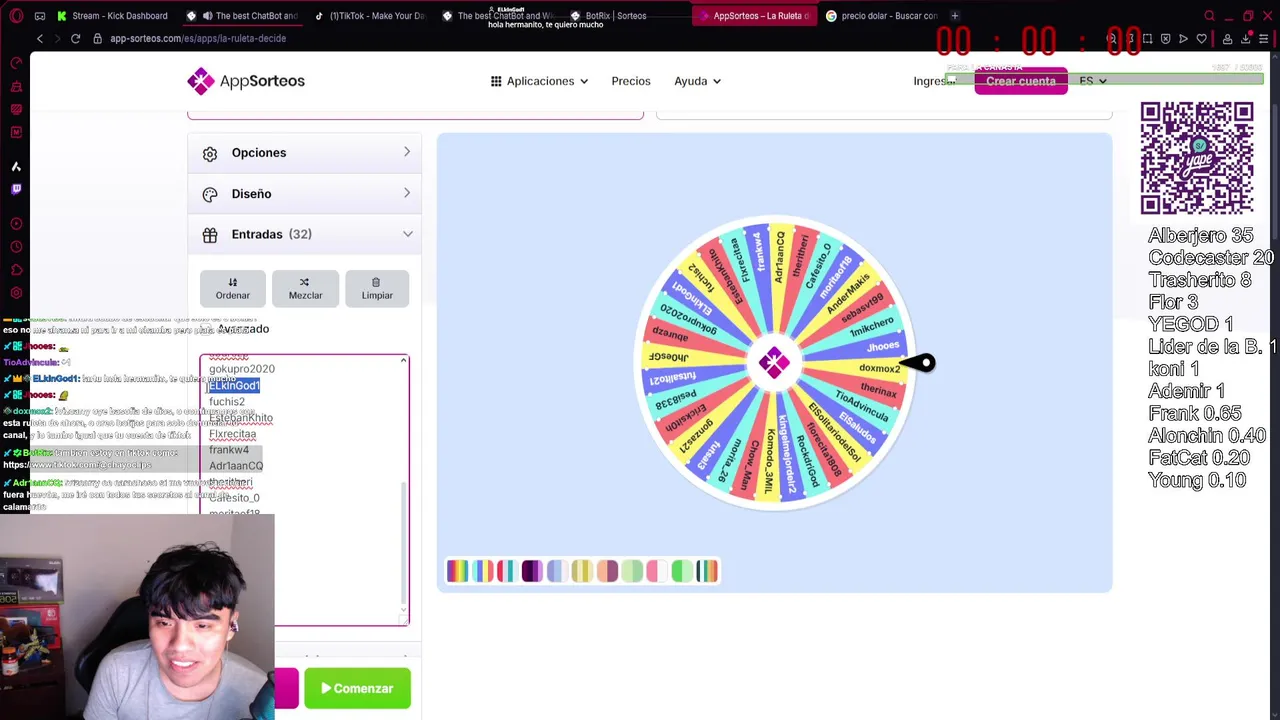Click the Yape QR code image

click(x=1197, y=158)
